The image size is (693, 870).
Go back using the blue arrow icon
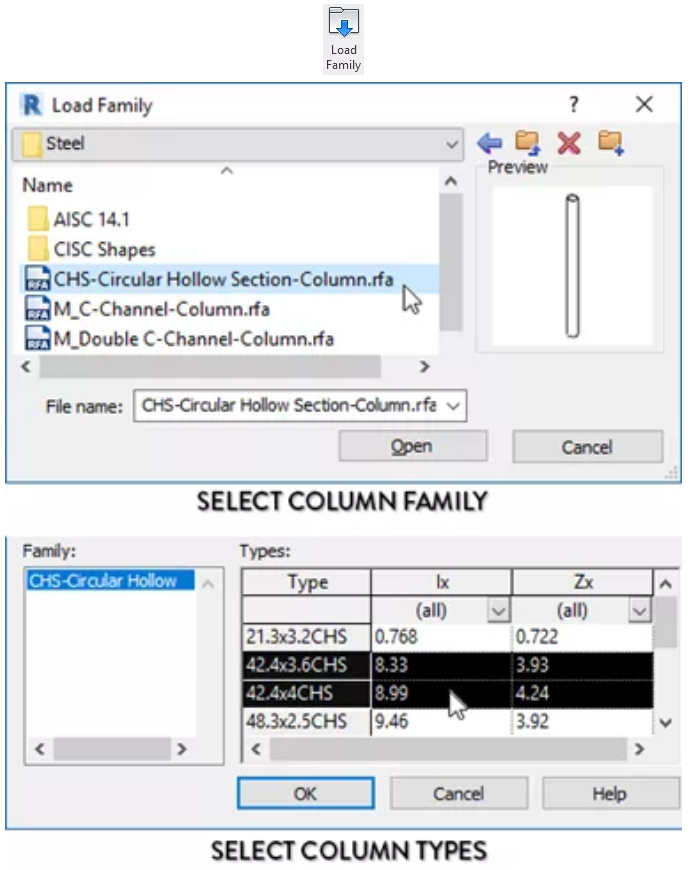489,143
